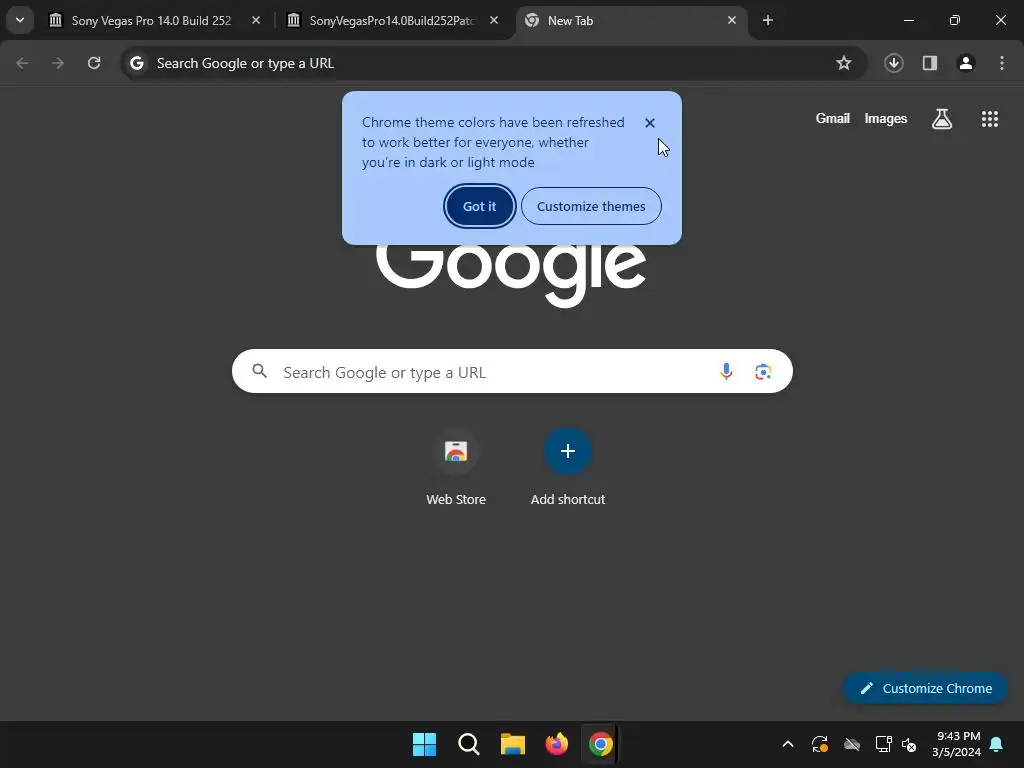This screenshot has width=1024, height=768.
Task: Open a new tab with the plus button
Action: [x=768, y=20]
